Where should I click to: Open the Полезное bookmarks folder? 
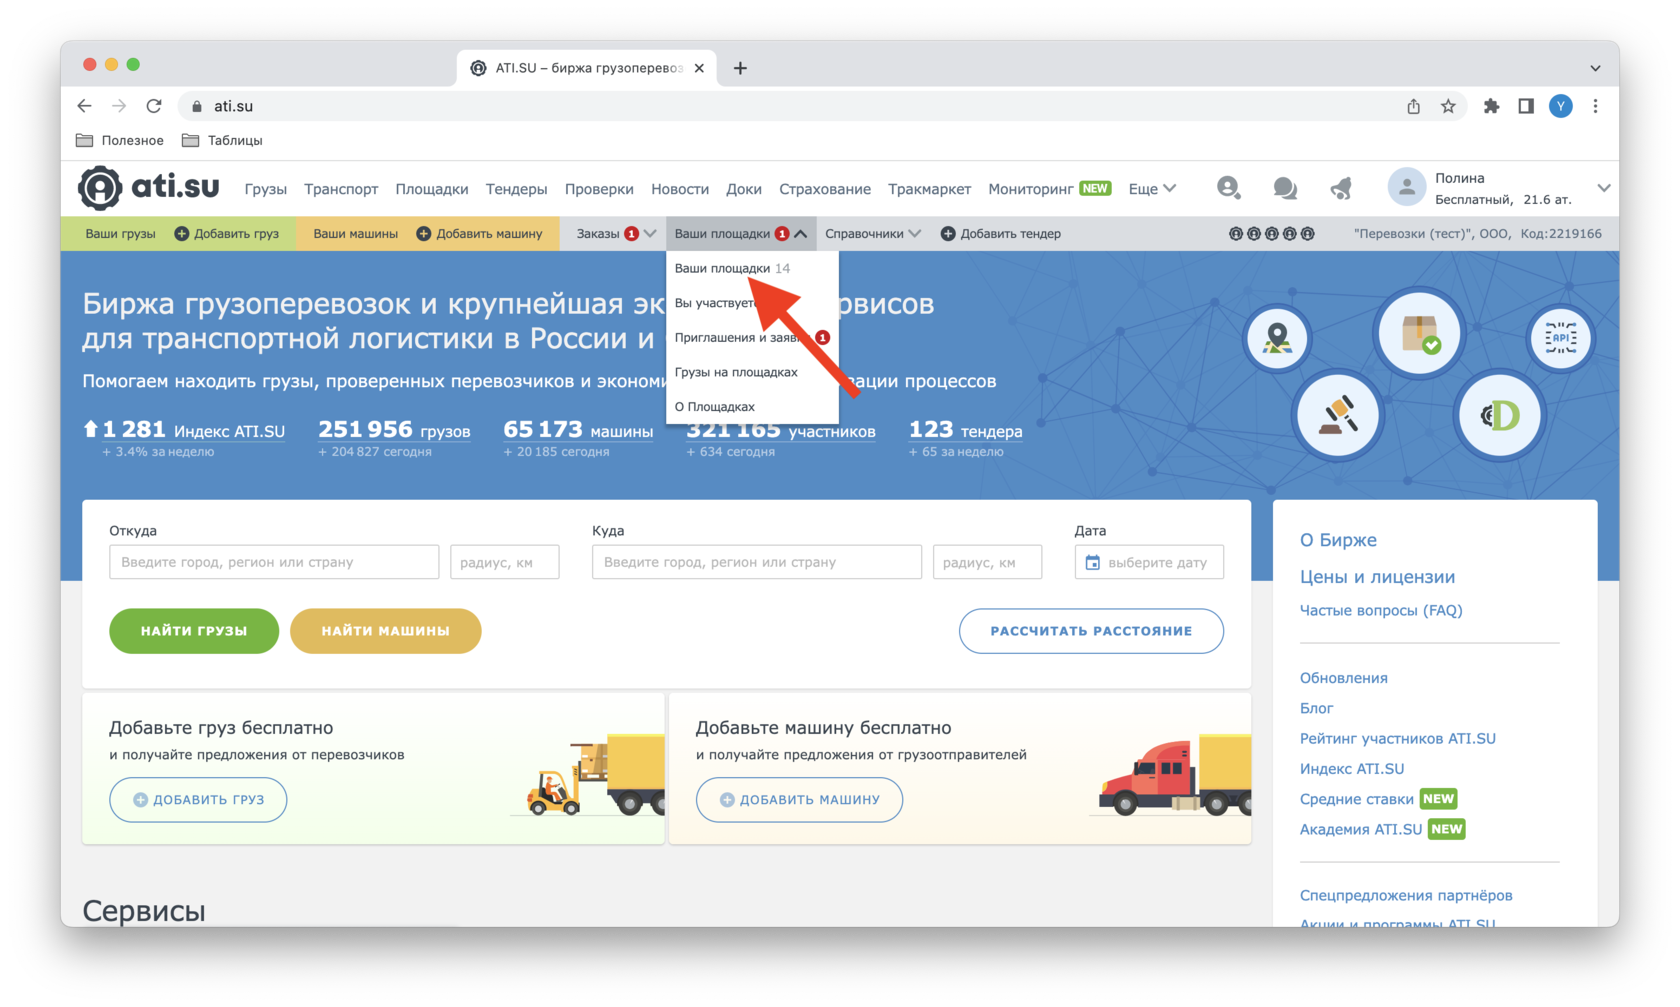120,141
